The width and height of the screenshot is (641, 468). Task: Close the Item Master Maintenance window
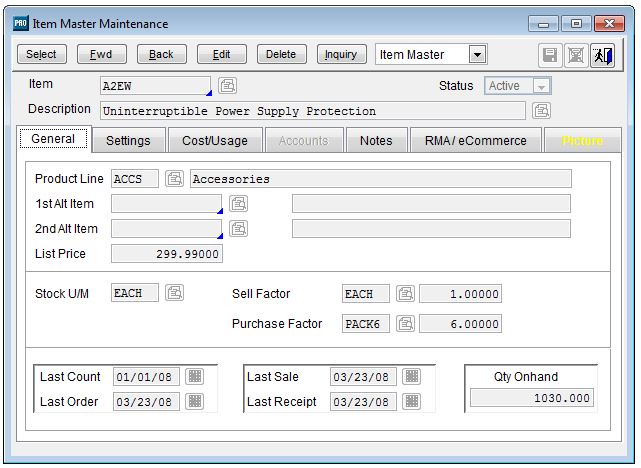tap(610, 24)
